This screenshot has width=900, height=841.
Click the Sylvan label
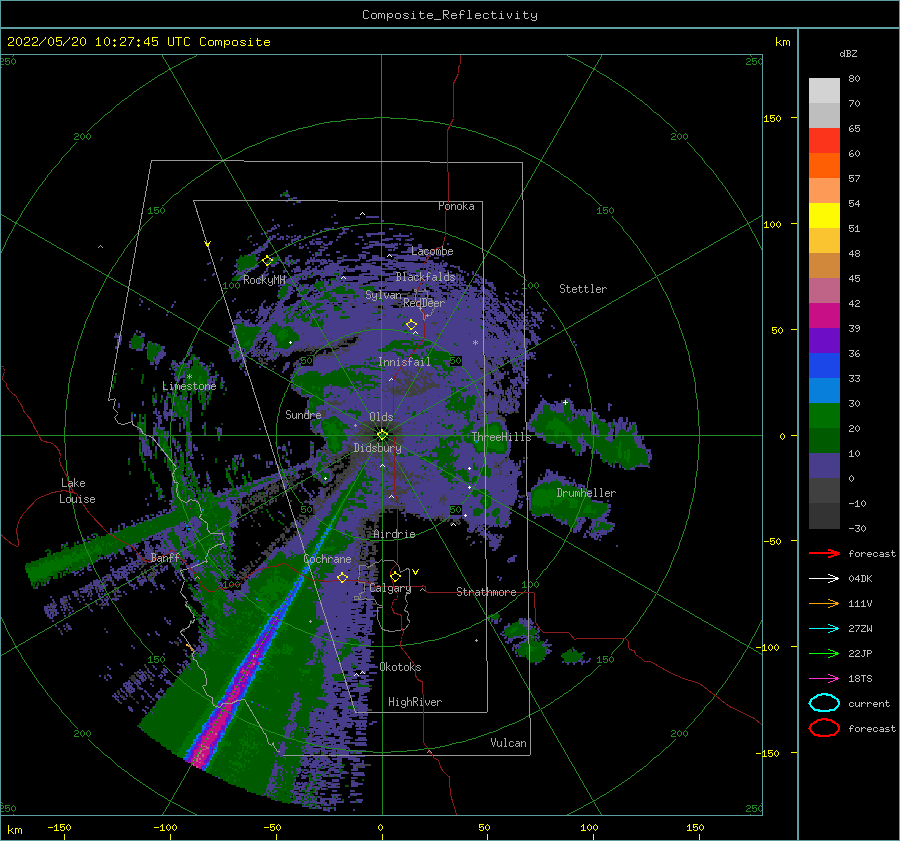(383, 295)
